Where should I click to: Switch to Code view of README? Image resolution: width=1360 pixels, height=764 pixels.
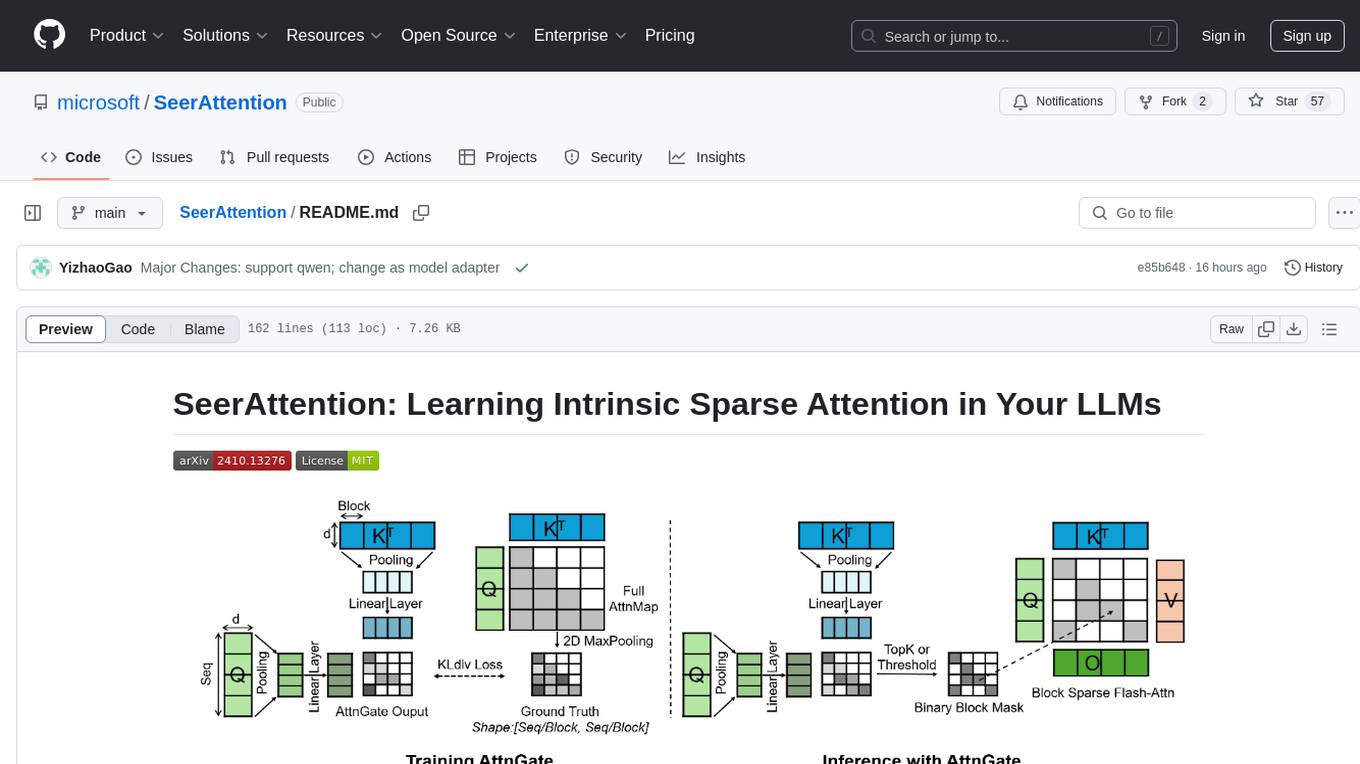click(138, 329)
